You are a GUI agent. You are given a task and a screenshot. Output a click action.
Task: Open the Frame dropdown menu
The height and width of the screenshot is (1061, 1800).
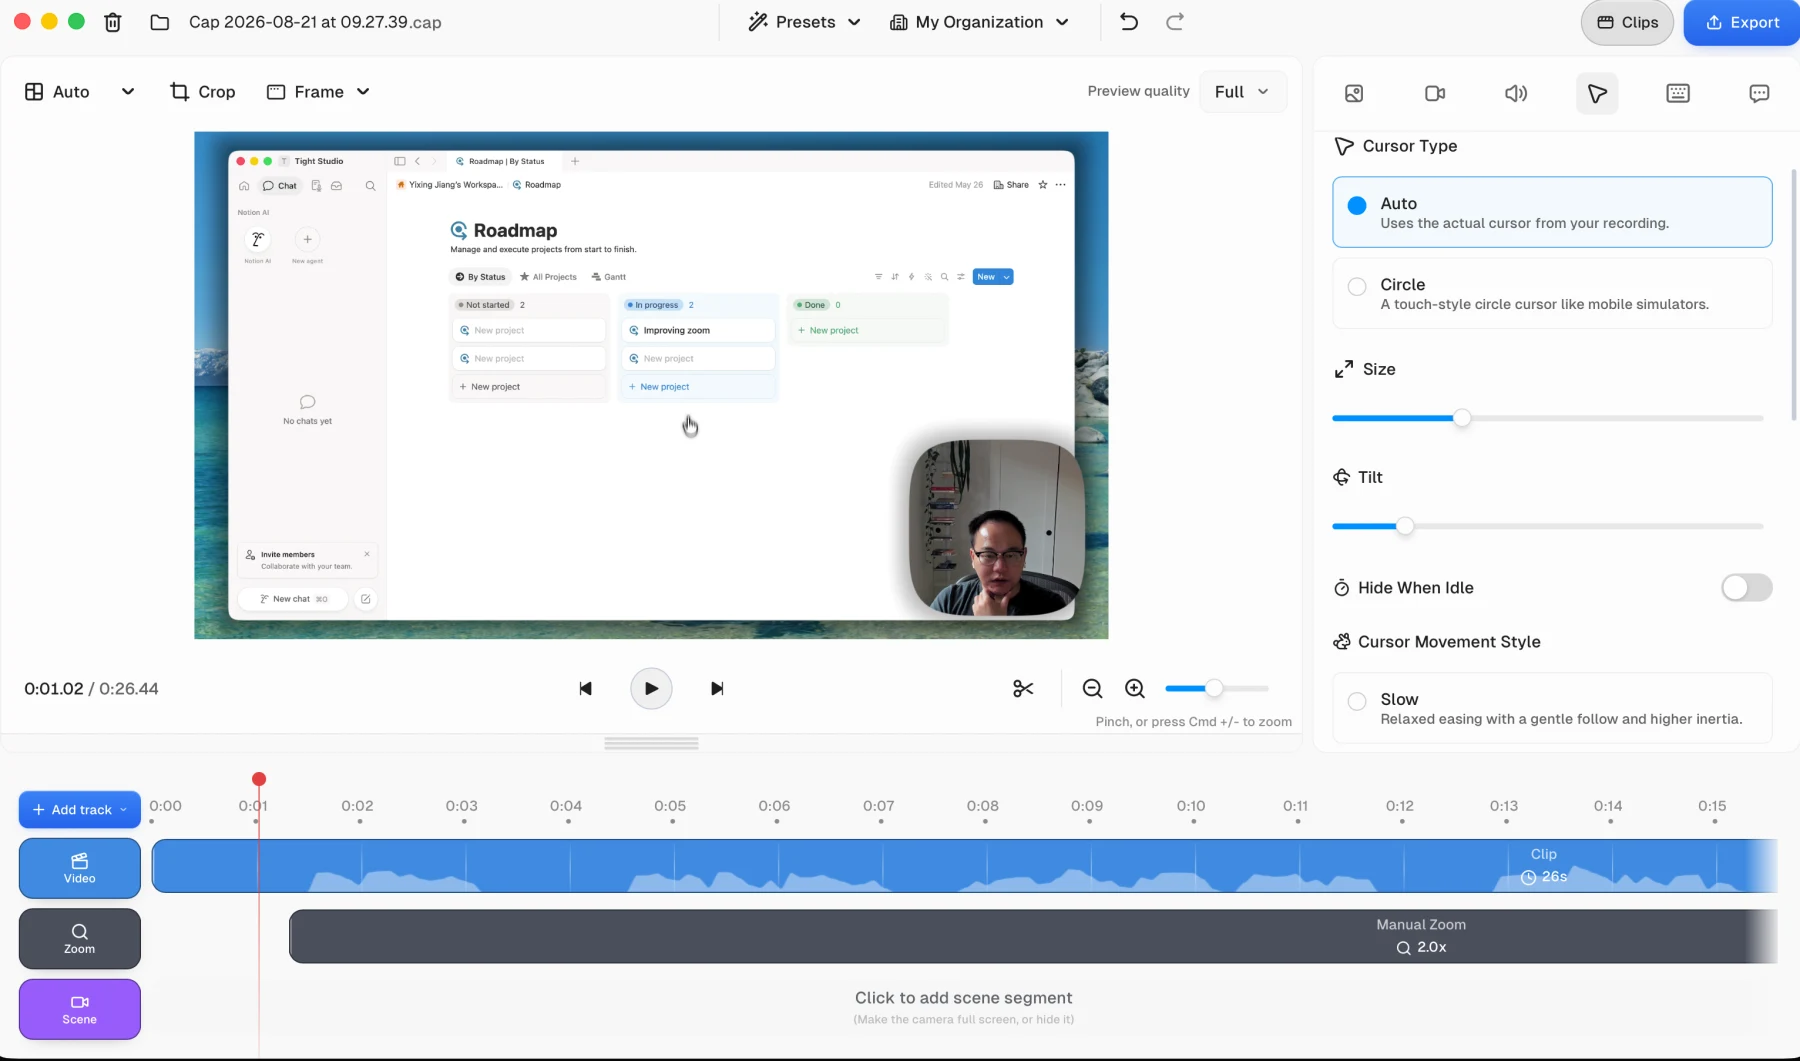coord(319,91)
